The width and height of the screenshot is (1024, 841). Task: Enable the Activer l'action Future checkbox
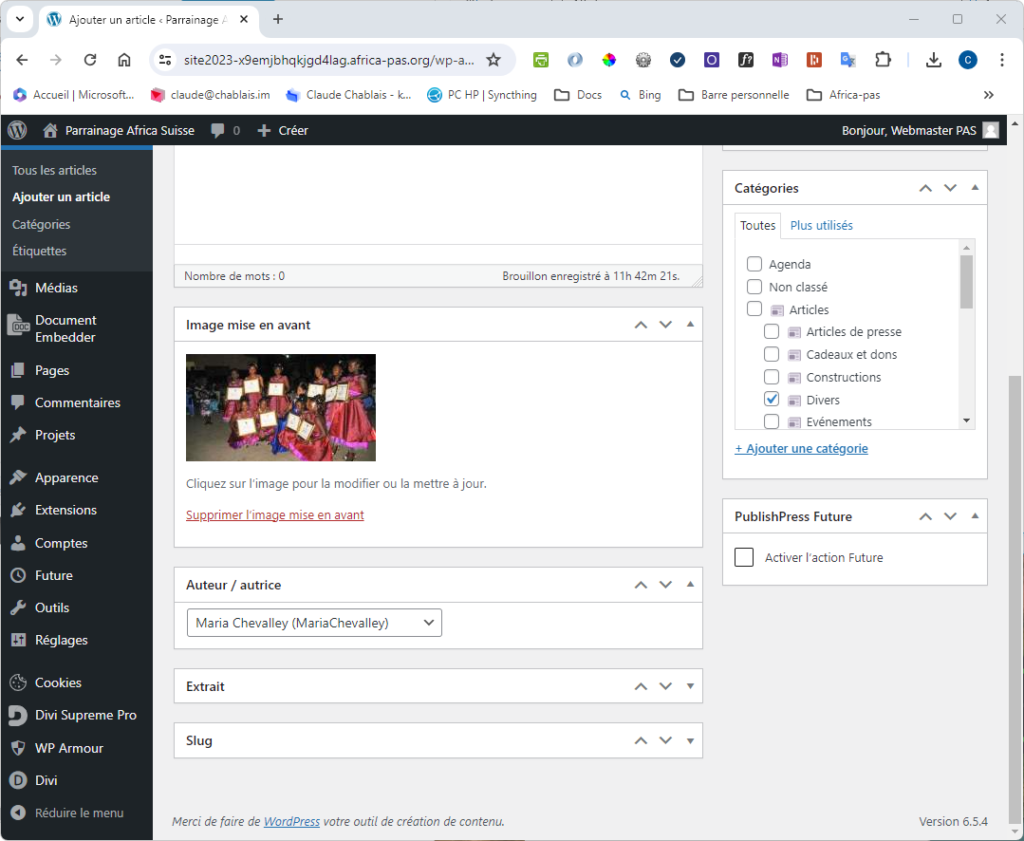pos(744,557)
